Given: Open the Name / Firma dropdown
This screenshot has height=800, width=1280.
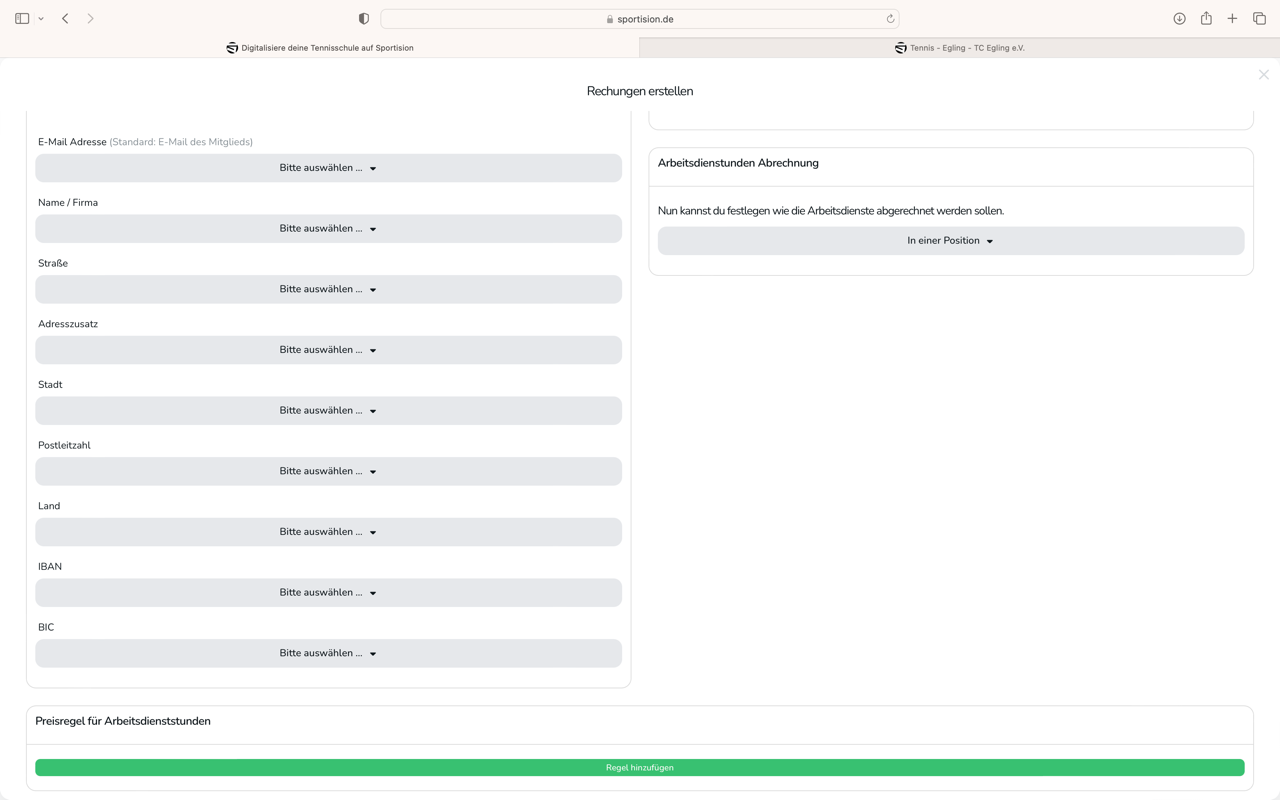Looking at the screenshot, I should (328, 229).
